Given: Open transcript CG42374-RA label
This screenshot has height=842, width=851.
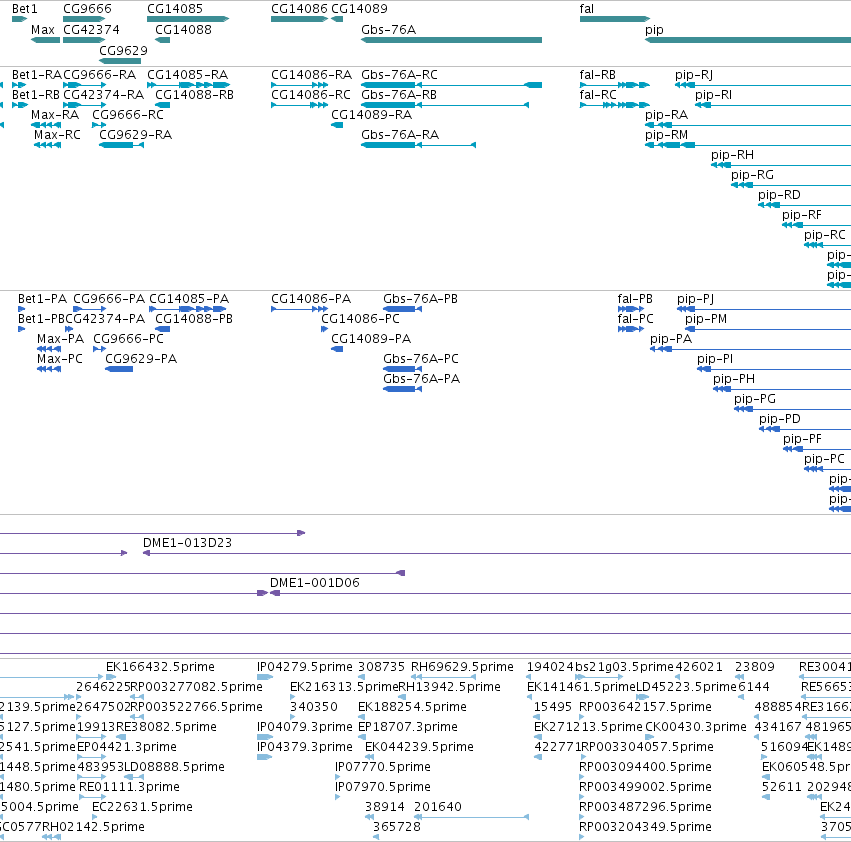Looking at the screenshot, I should tap(104, 95).
